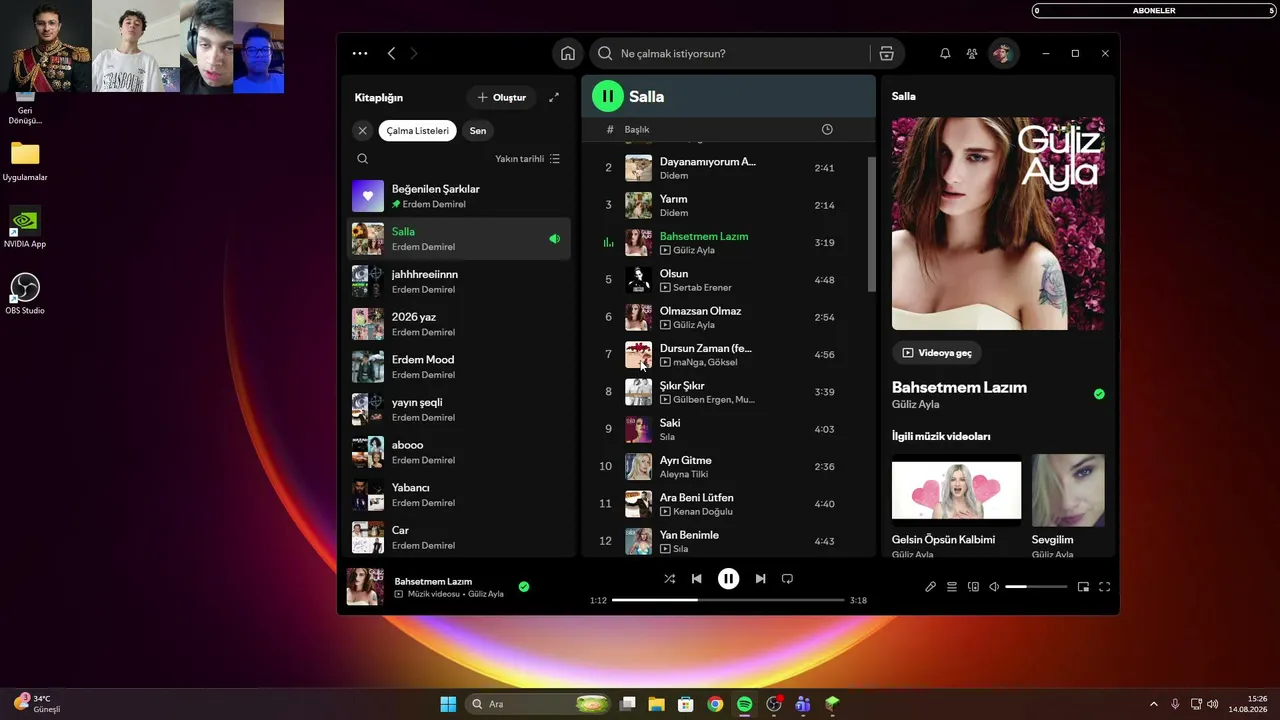
Task: Toggle the liked checkmark in player bar
Action: [x=524, y=587]
